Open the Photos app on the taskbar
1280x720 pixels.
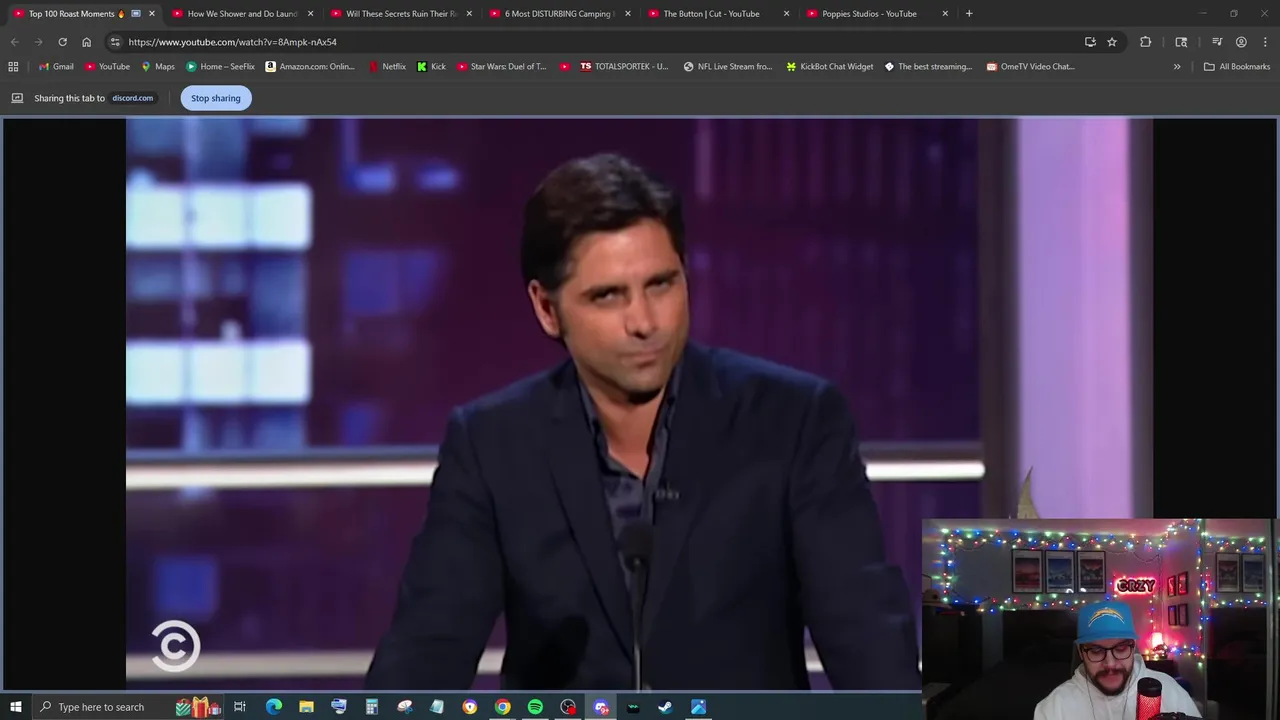tap(698, 707)
